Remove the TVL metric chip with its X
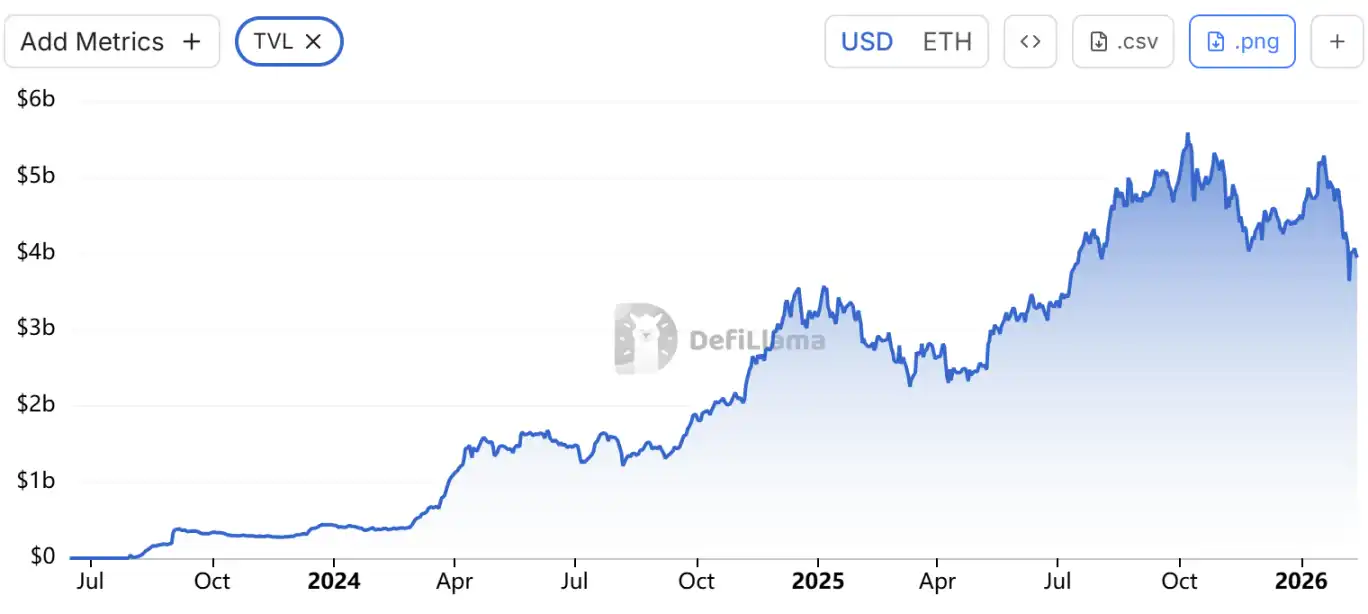 (x=314, y=41)
